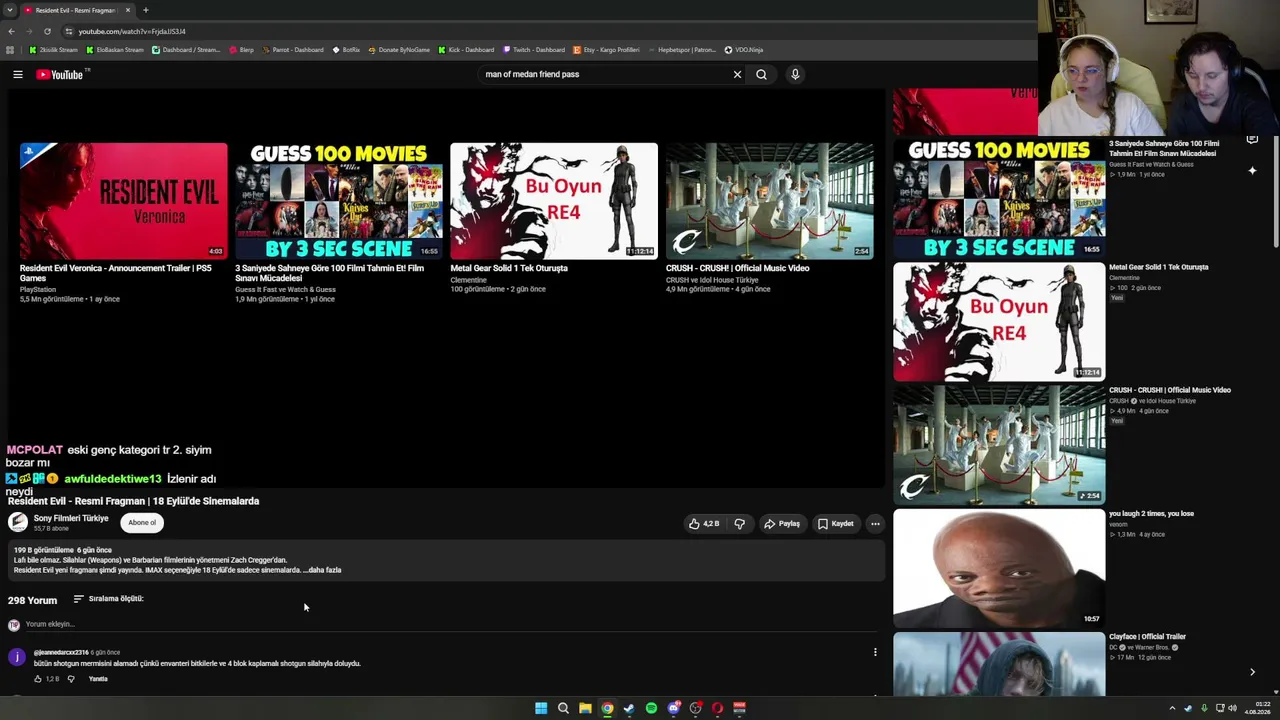Open the Parrot - Dashboard bookmark
The width and height of the screenshot is (1280, 720).
pyautogui.click(x=293, y=50)
